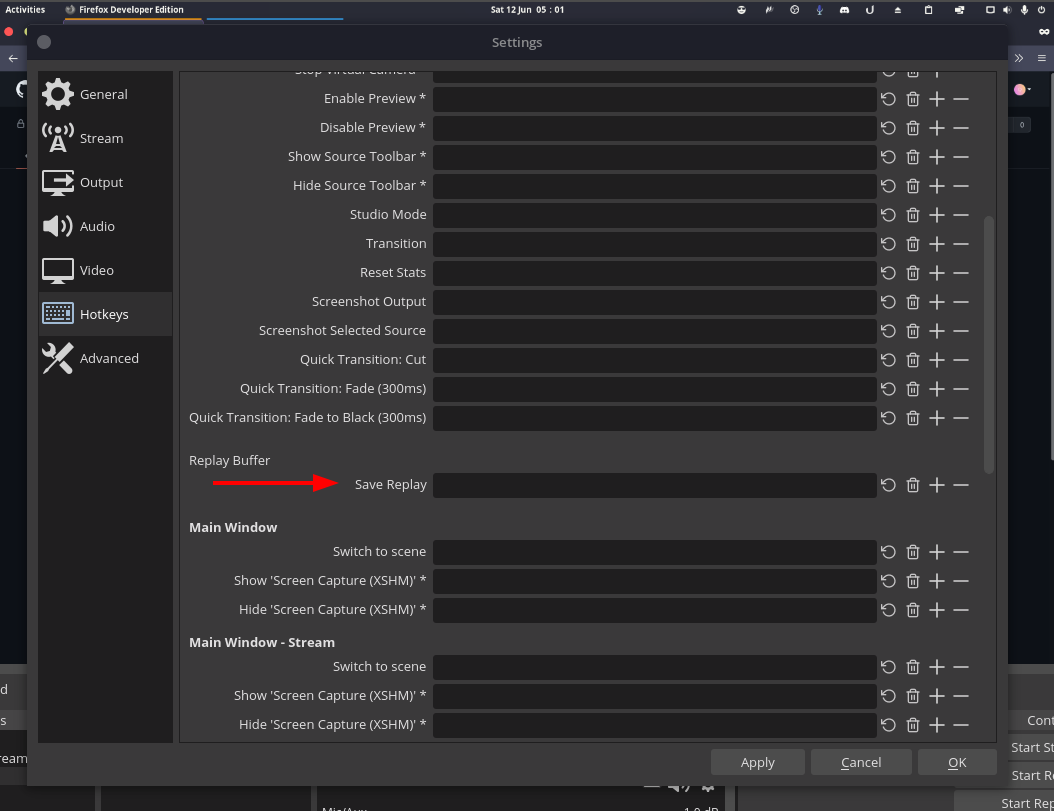
Task: Click the Discord tray icon
Action: (844, 10)
